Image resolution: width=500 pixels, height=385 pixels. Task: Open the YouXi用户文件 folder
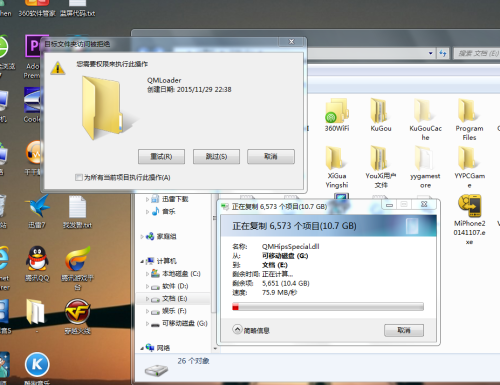click(381, 167)
